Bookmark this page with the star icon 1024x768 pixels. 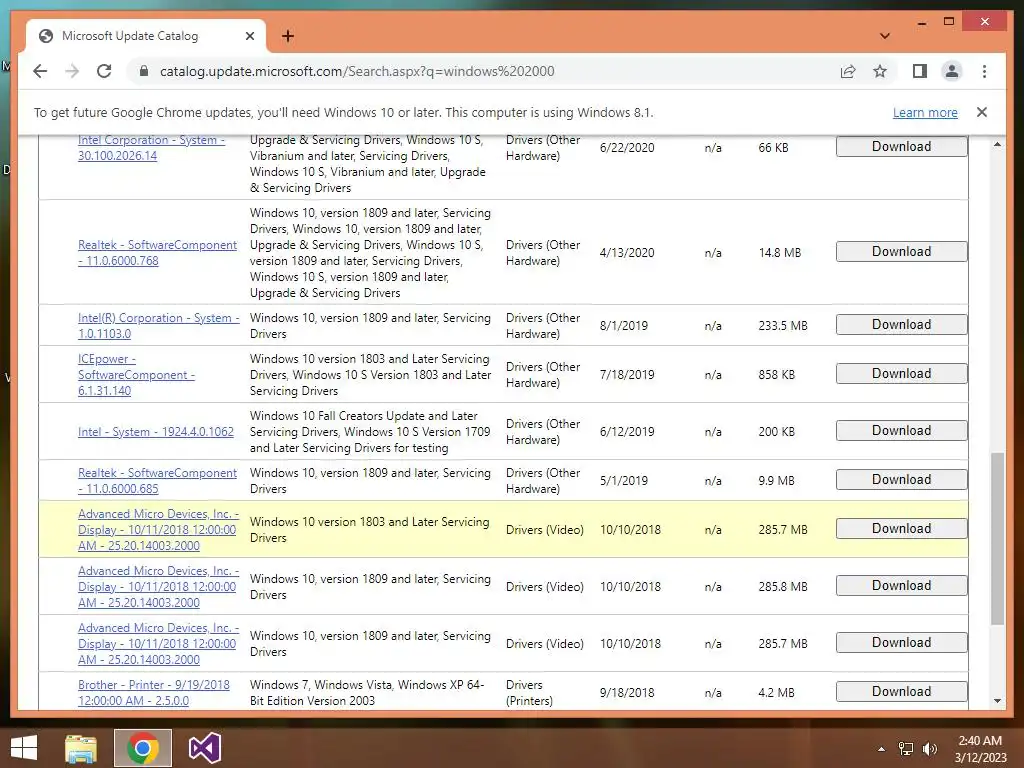(880, 71)
